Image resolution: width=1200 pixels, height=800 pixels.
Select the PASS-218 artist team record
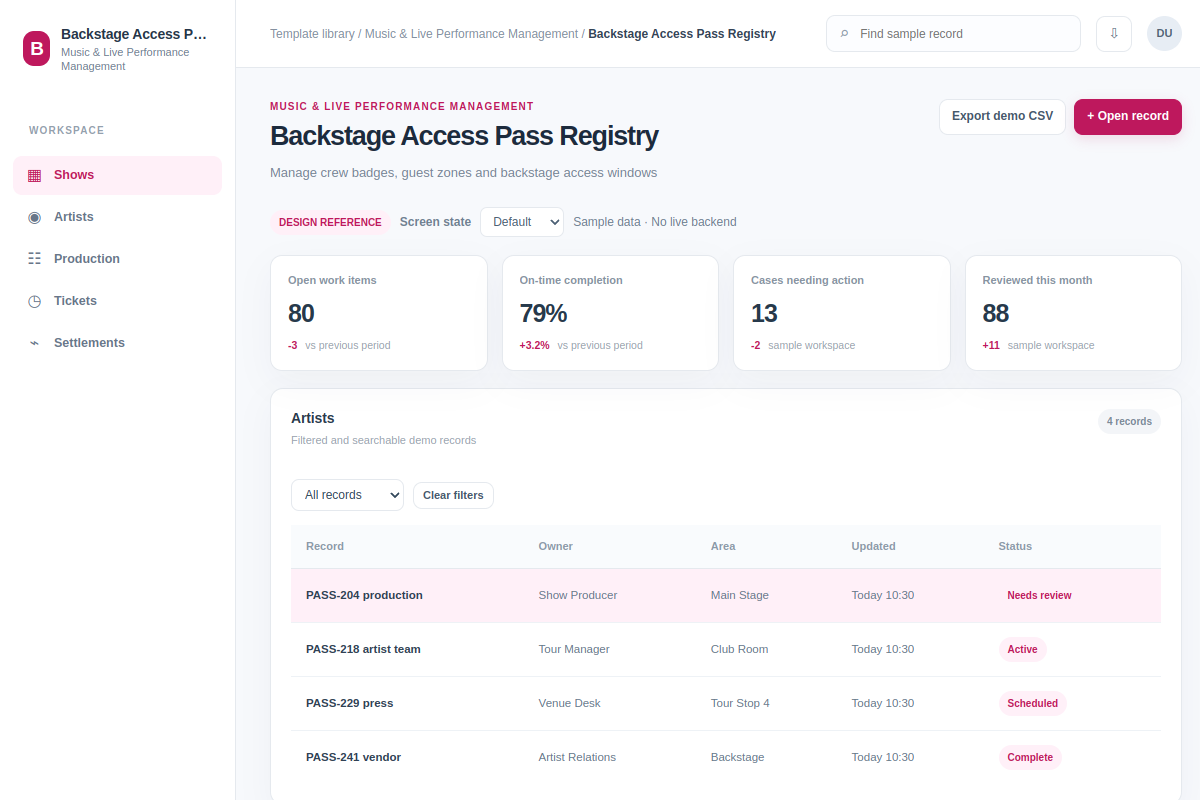[x=726, y=650]
